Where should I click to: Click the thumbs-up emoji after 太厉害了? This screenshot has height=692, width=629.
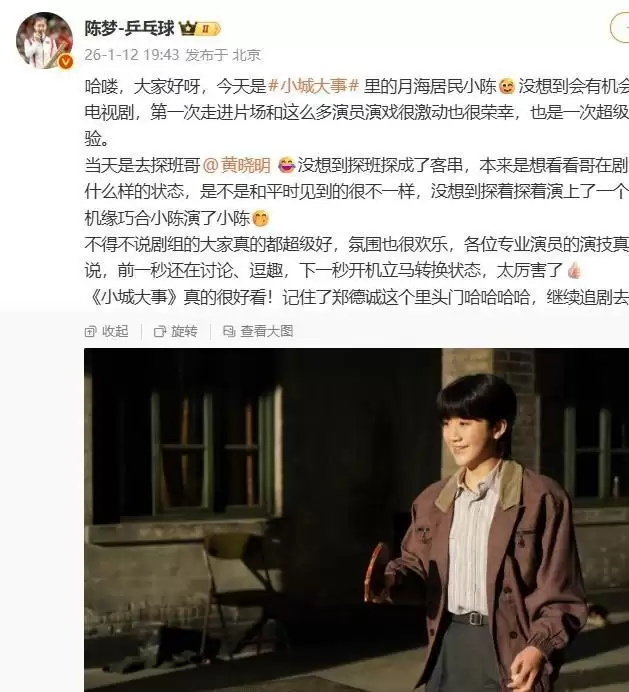(574, 271)
